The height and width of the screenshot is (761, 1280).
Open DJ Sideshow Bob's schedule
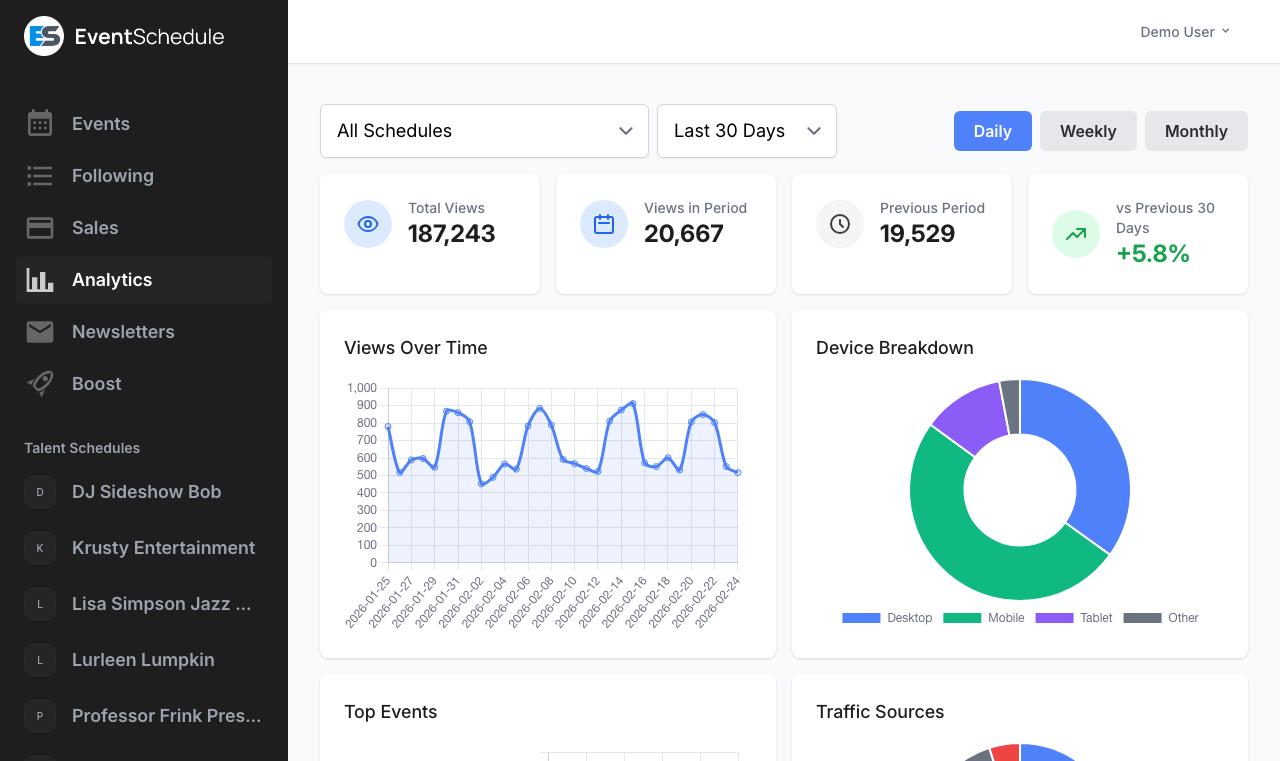(x=146, y=491)
